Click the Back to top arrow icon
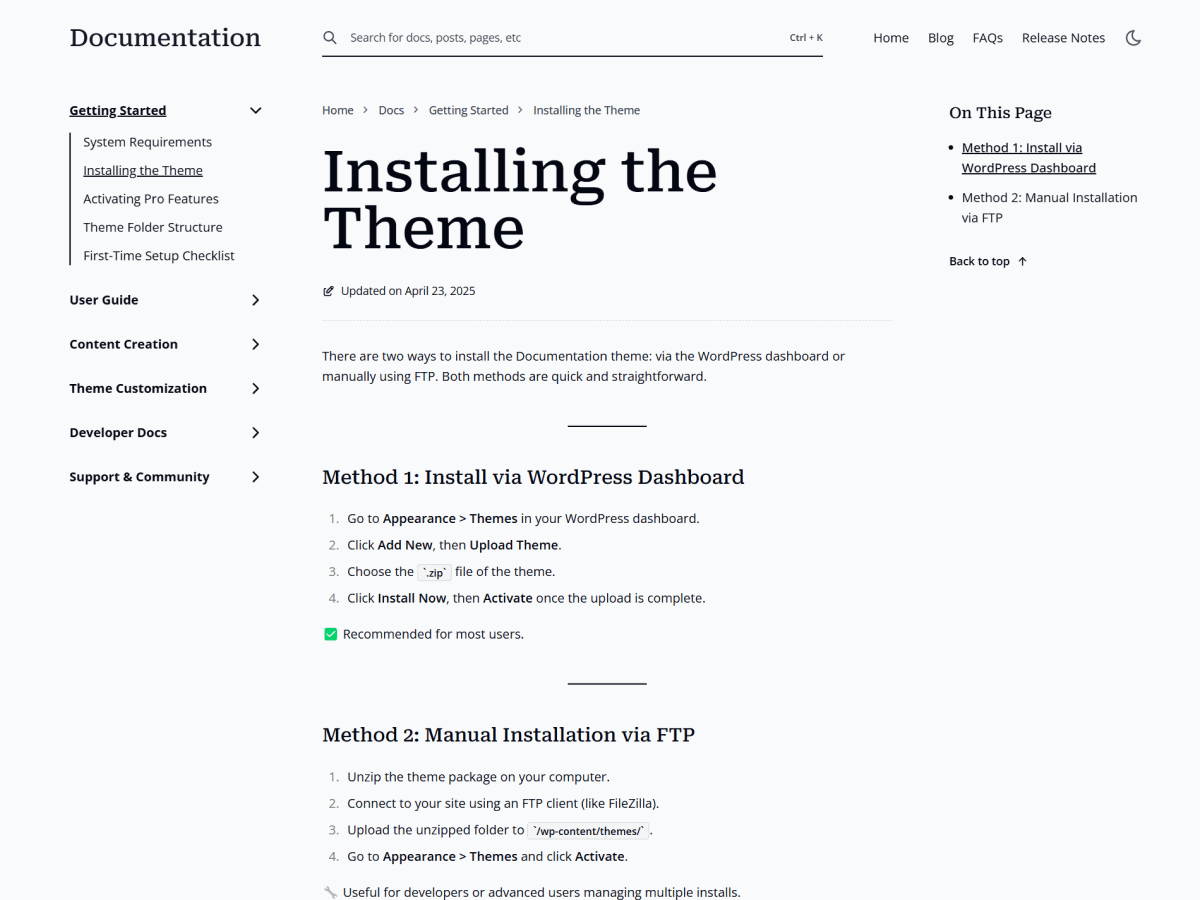 (1022, 261)
